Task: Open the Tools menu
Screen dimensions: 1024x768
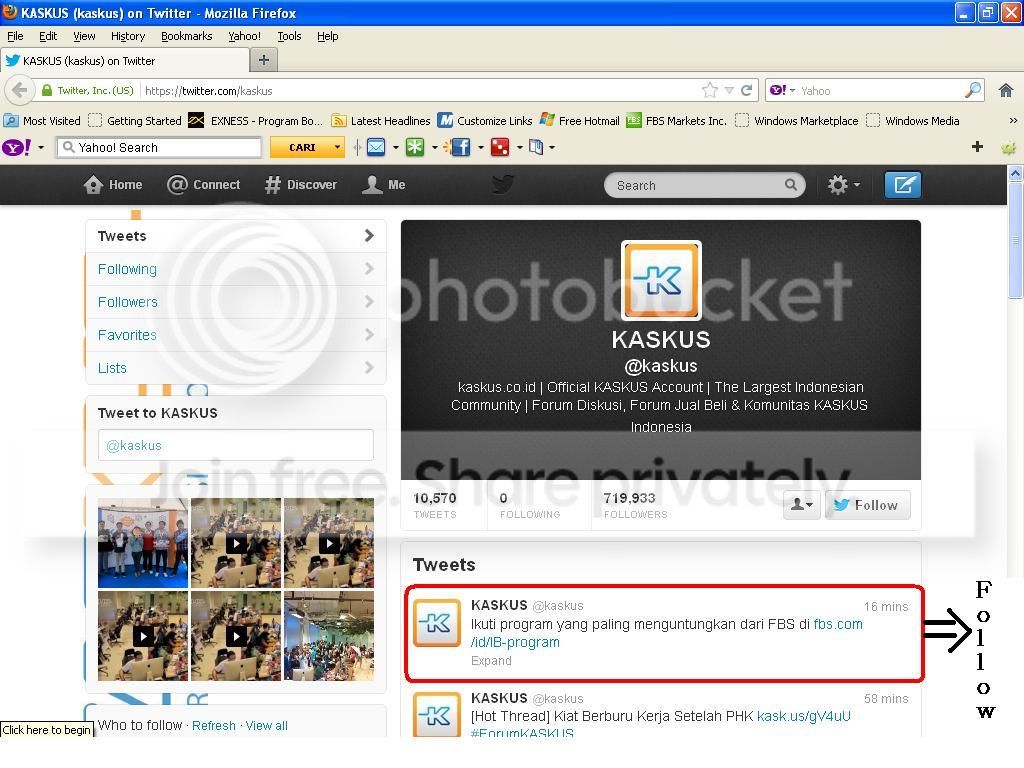Action: [289, 36]
